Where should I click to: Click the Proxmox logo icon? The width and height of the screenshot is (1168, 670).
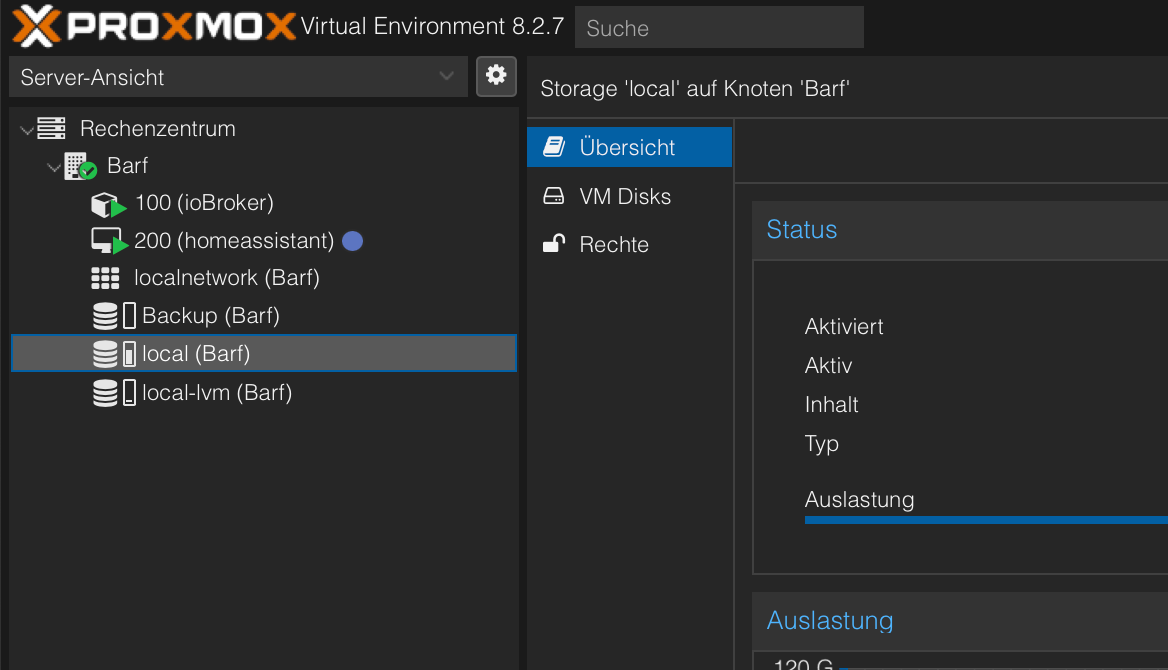36,26
